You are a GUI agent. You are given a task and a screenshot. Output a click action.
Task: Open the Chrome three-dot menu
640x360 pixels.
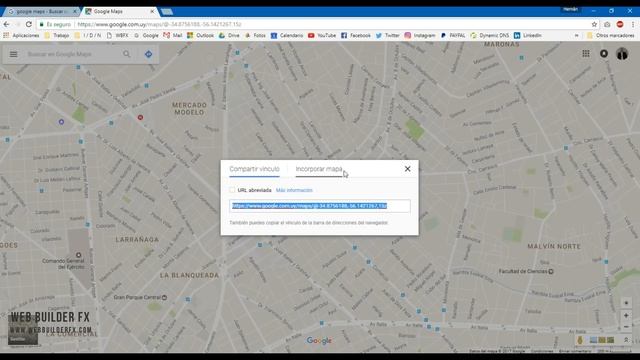pos(633,24)
